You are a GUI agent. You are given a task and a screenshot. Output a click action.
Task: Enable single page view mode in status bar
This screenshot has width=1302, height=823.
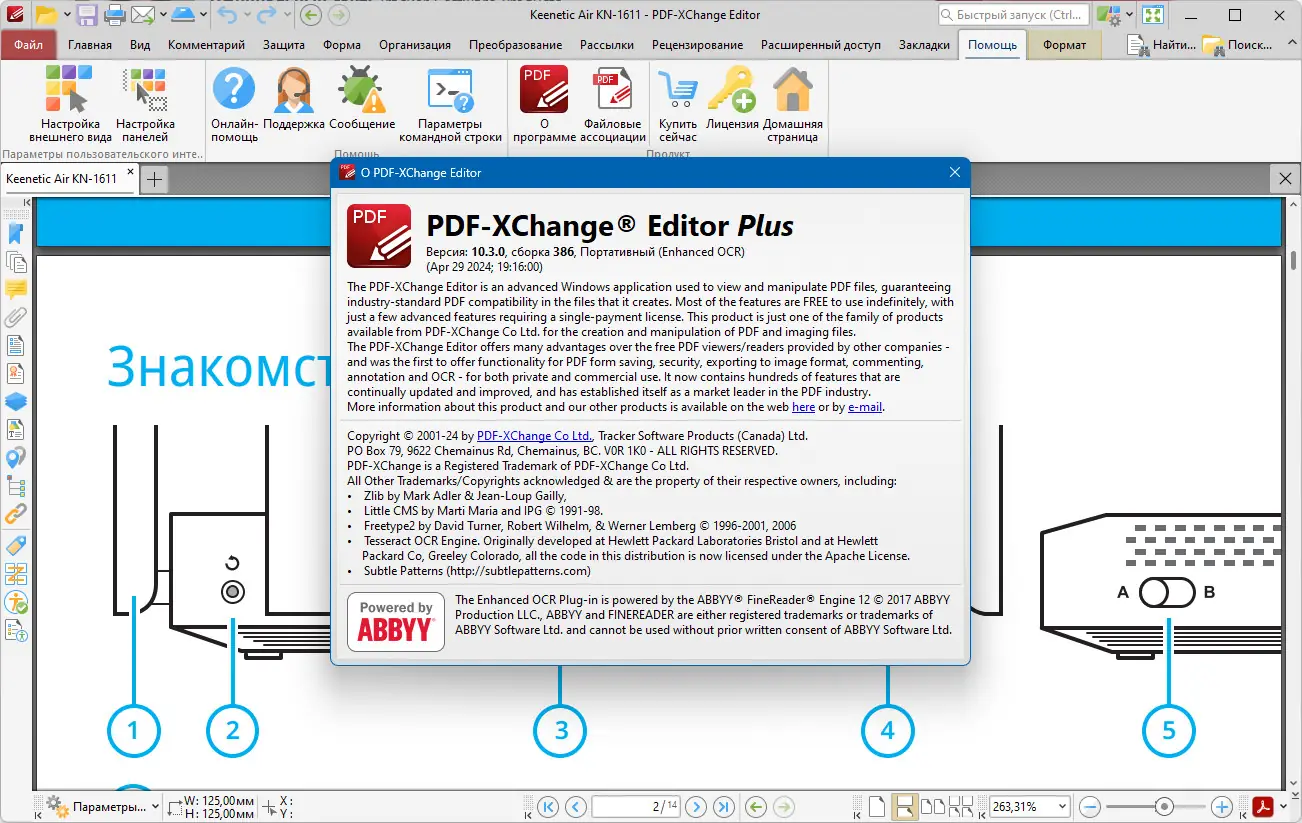click(x=877, y=806)
